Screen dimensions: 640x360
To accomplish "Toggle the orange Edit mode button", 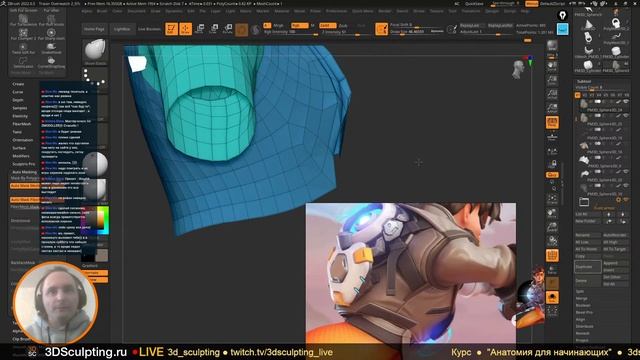I will coord(171,29).
